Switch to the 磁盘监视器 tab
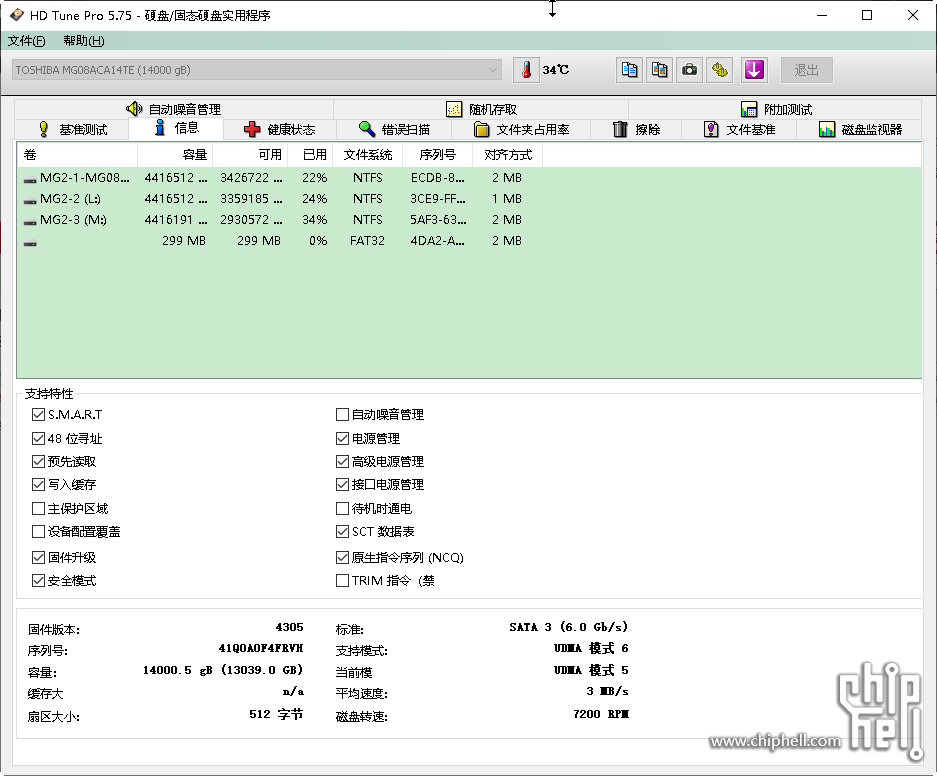Image resolution: width=937 pixels, height=776 pixels. point(860,129)
